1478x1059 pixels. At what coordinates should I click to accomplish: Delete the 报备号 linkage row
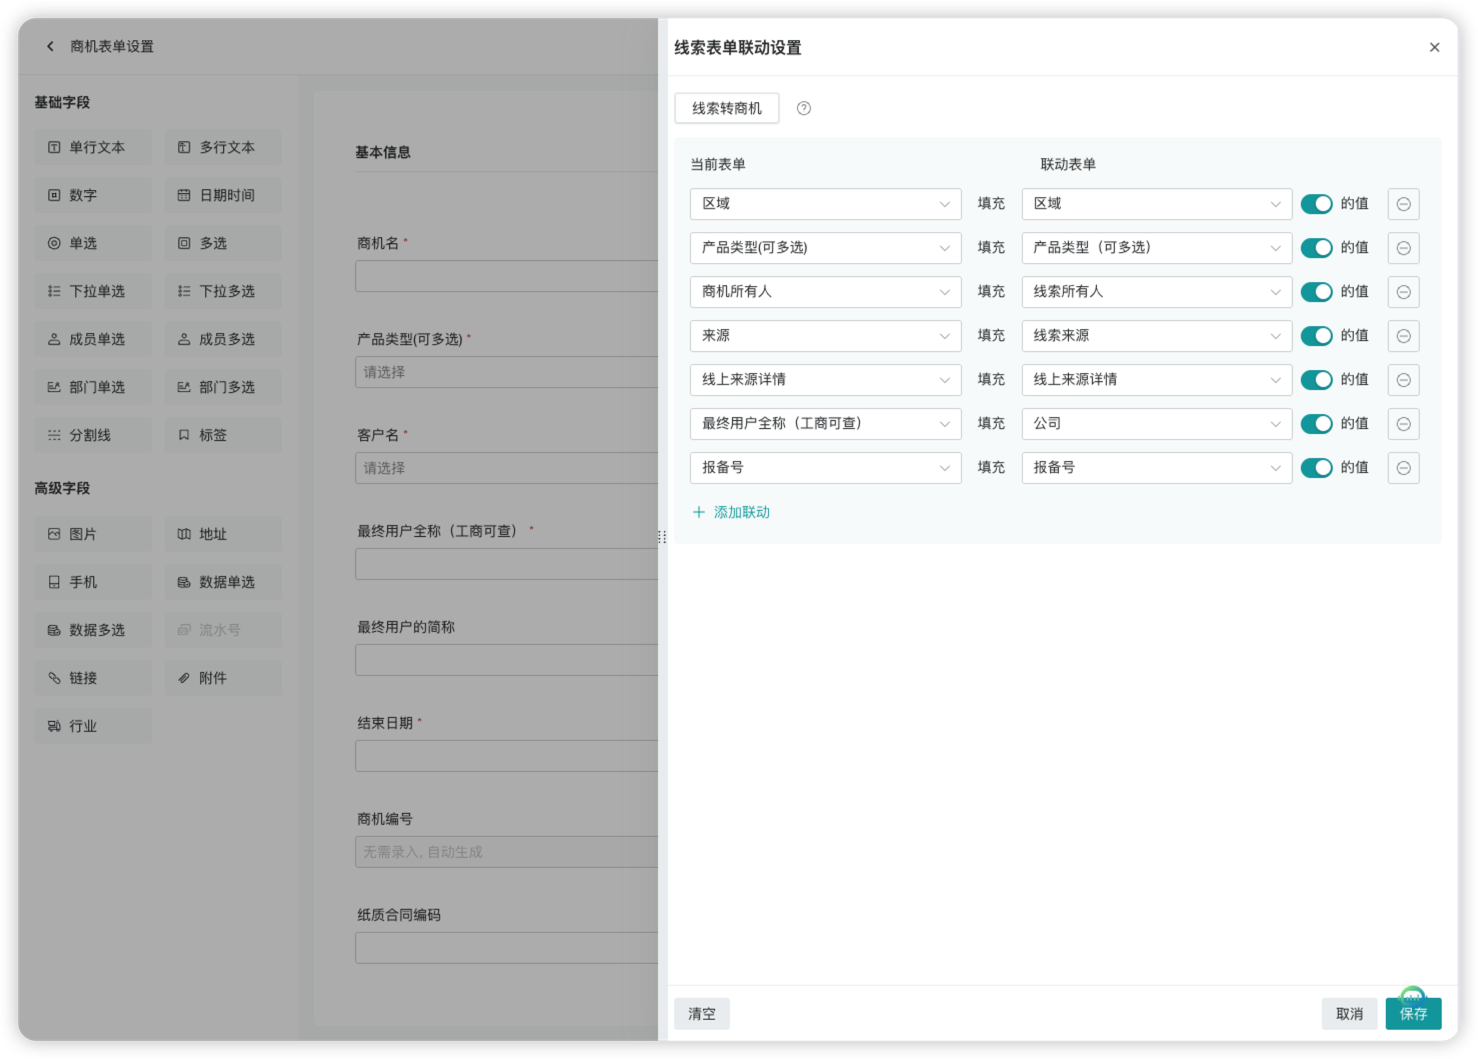(x=1403, y=468)
